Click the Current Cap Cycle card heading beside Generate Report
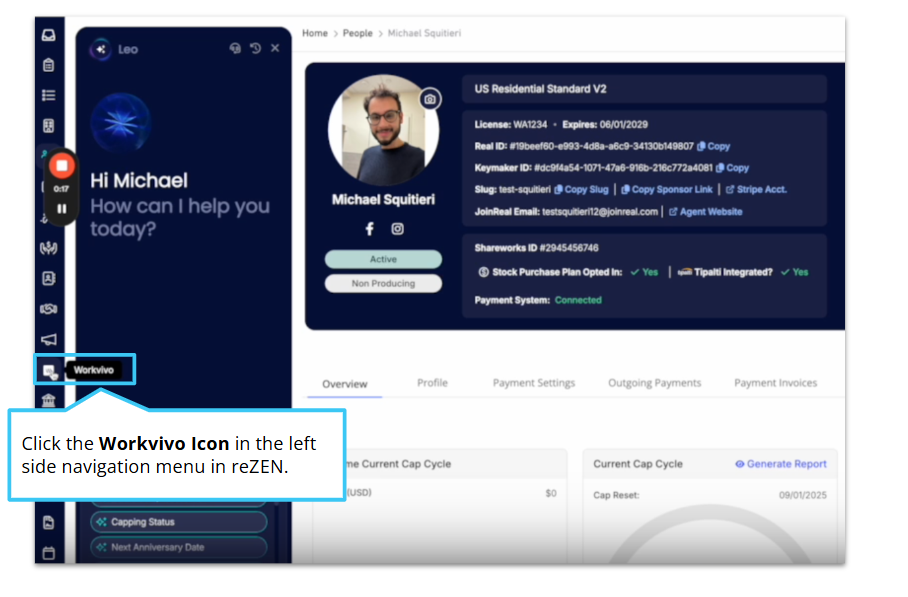908x597 pixels. click(638, 464)
